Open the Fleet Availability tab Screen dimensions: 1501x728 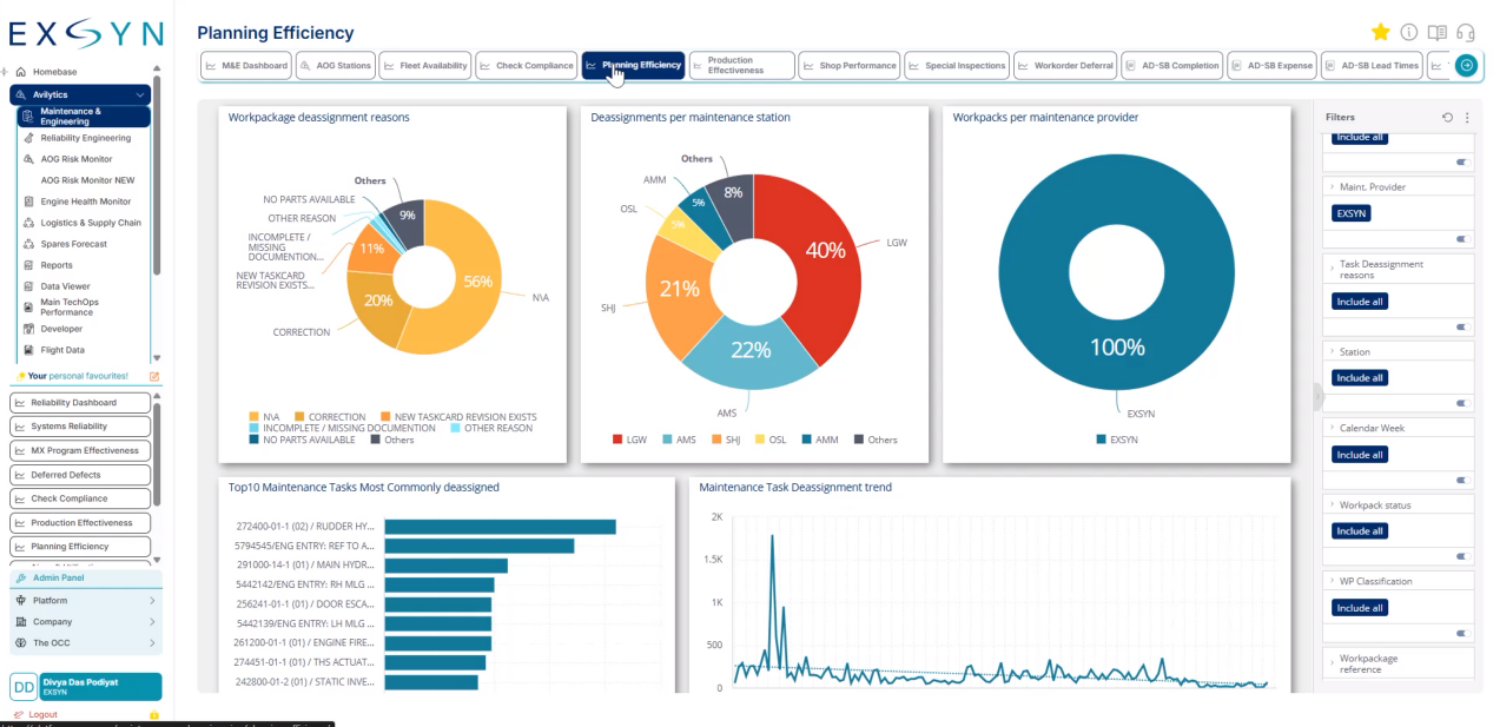[x=425, y=66]
